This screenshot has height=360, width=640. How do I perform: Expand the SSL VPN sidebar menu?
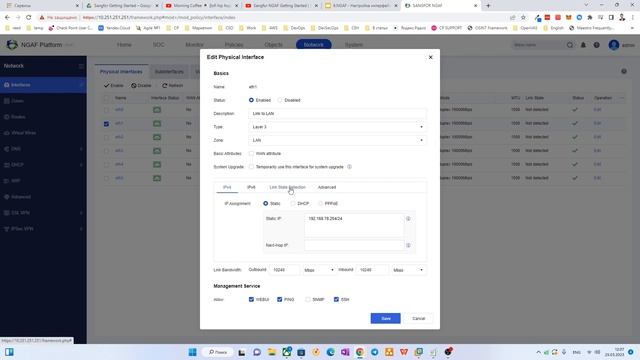tap(43, 213)
